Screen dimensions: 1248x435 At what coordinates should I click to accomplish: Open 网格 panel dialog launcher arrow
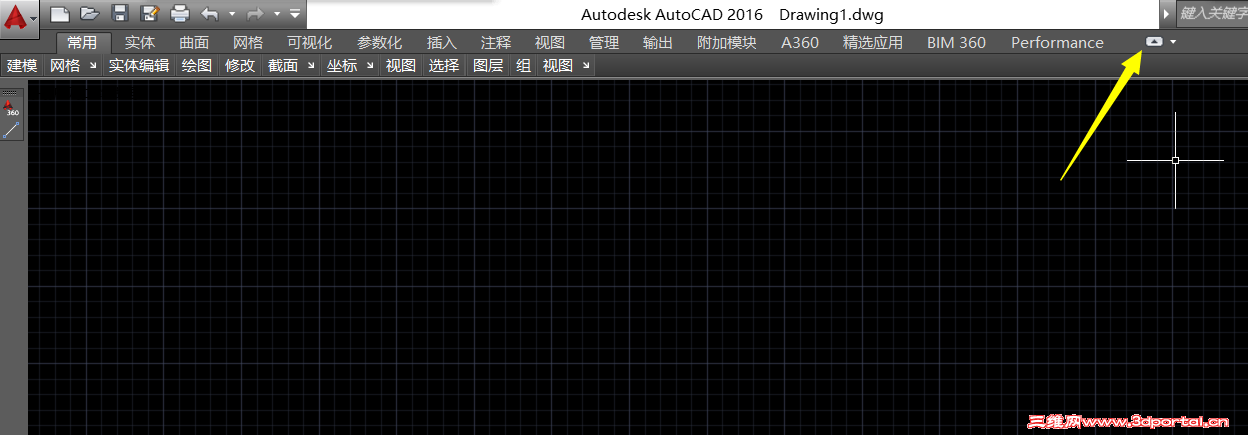click(93, 66)
